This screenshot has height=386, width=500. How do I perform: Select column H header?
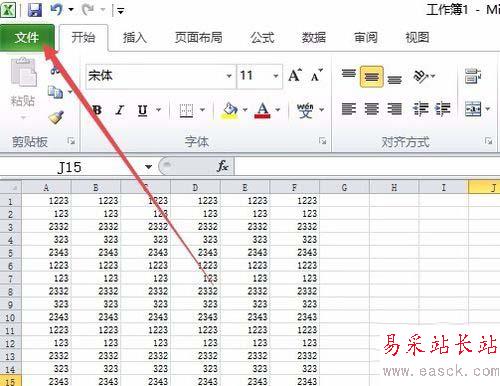(394, 187)
